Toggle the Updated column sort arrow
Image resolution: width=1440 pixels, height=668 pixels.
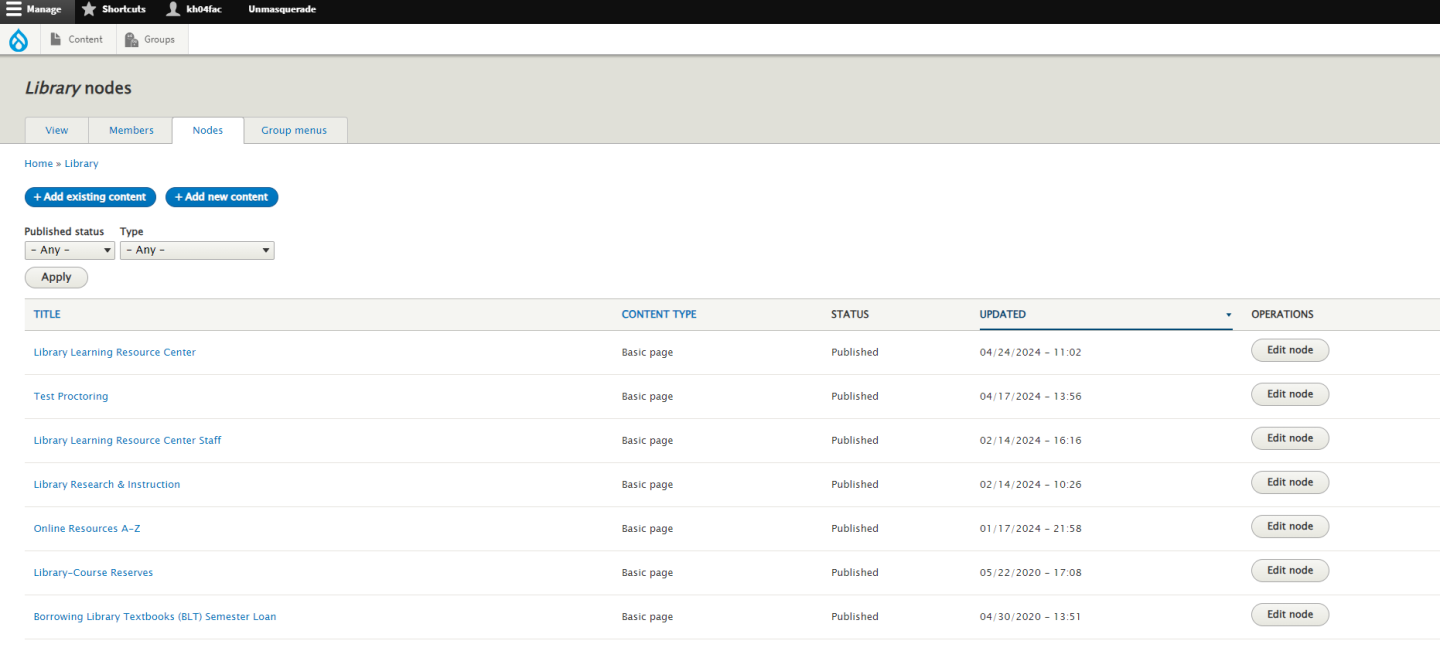[1228, 314]
